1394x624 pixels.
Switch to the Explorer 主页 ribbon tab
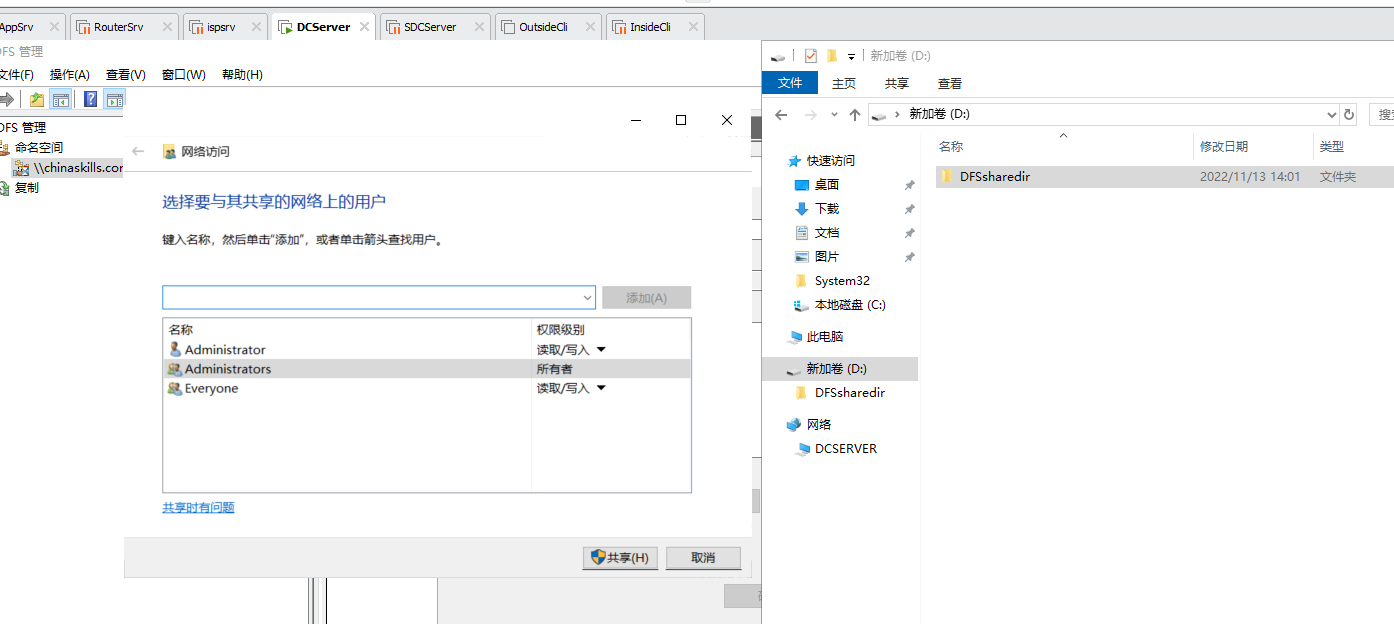click(844, 84)
